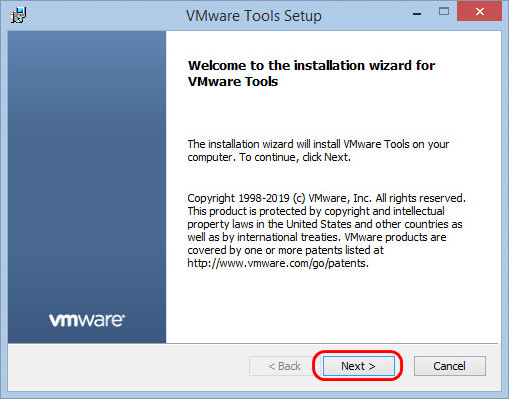Maximize the VMware Tools Setup window
The width and height of the screenshot is (509, 399).
click(444, 12)
